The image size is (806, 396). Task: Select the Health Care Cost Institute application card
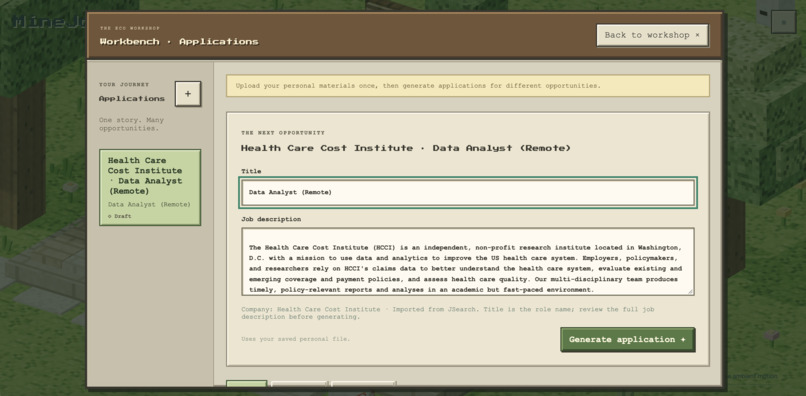point(150,187)
